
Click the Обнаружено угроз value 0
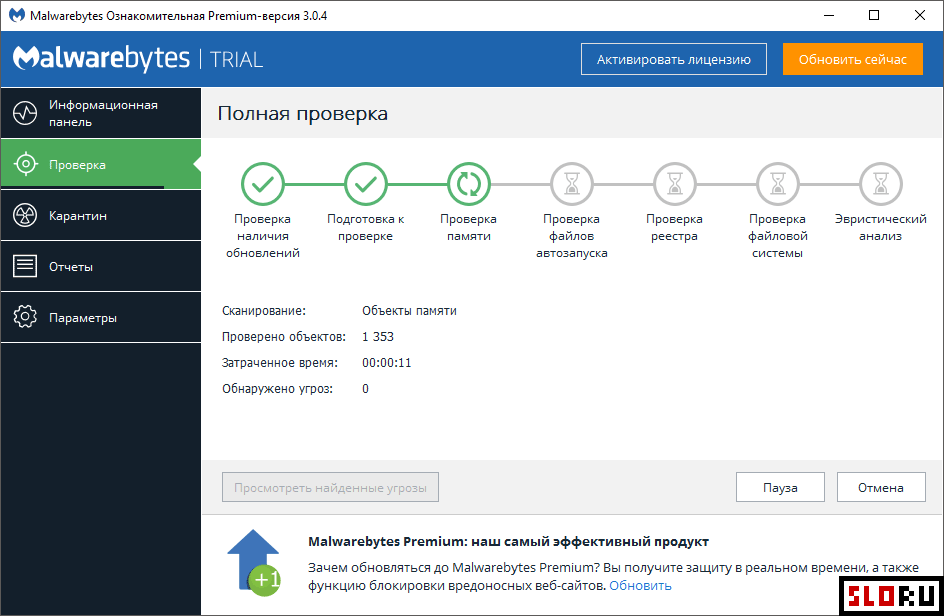click(365, 388)
